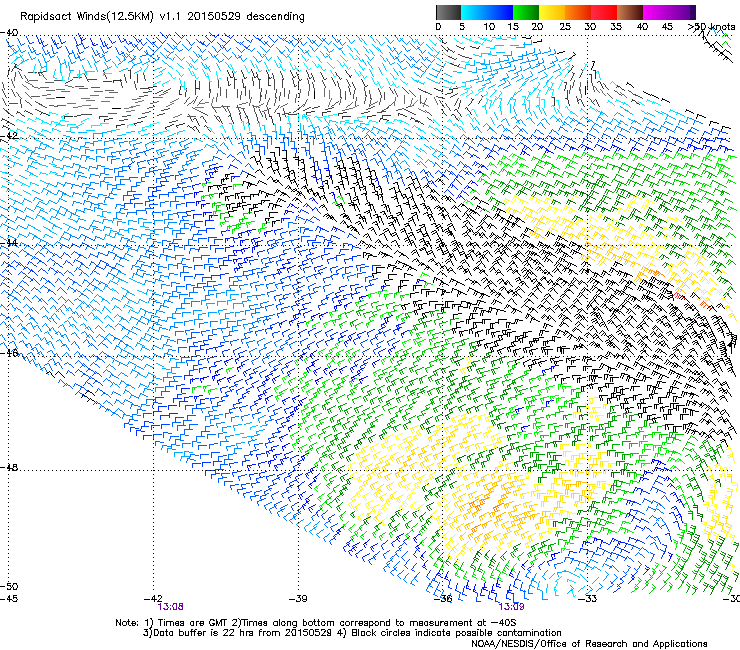Click the brown 35-40 knots legend swatch

tap(630, 12)
